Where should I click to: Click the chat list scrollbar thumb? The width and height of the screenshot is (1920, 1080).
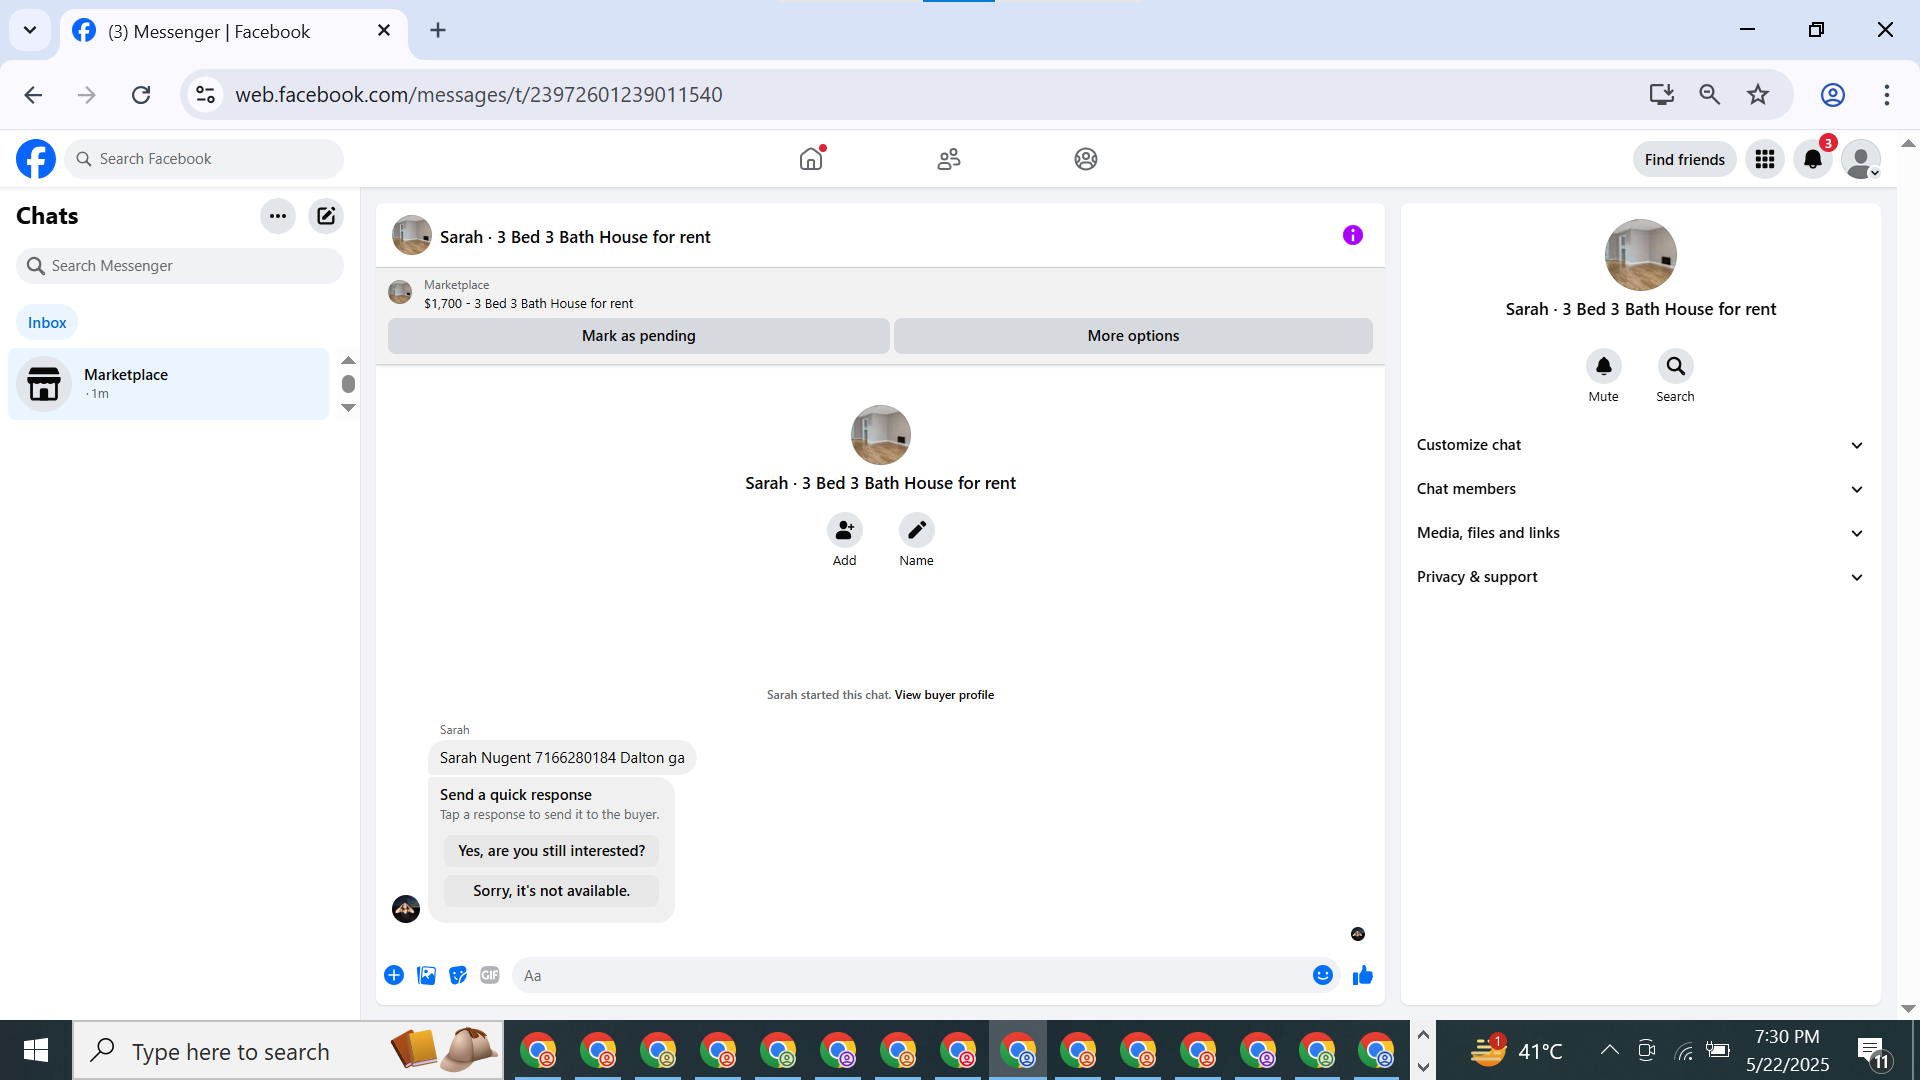click(348, 384)
